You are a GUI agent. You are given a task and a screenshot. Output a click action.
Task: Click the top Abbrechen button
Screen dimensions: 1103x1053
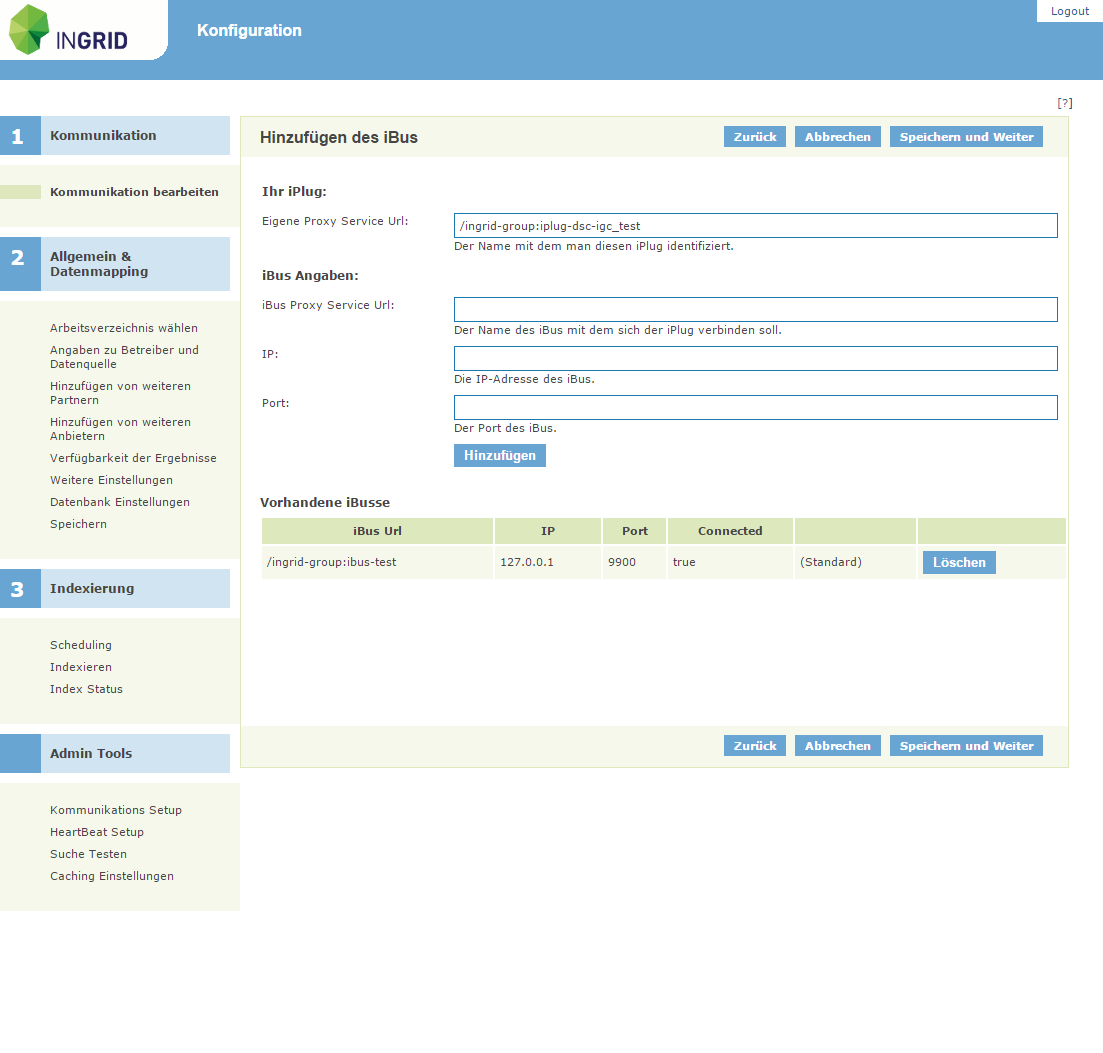(837, 137)
